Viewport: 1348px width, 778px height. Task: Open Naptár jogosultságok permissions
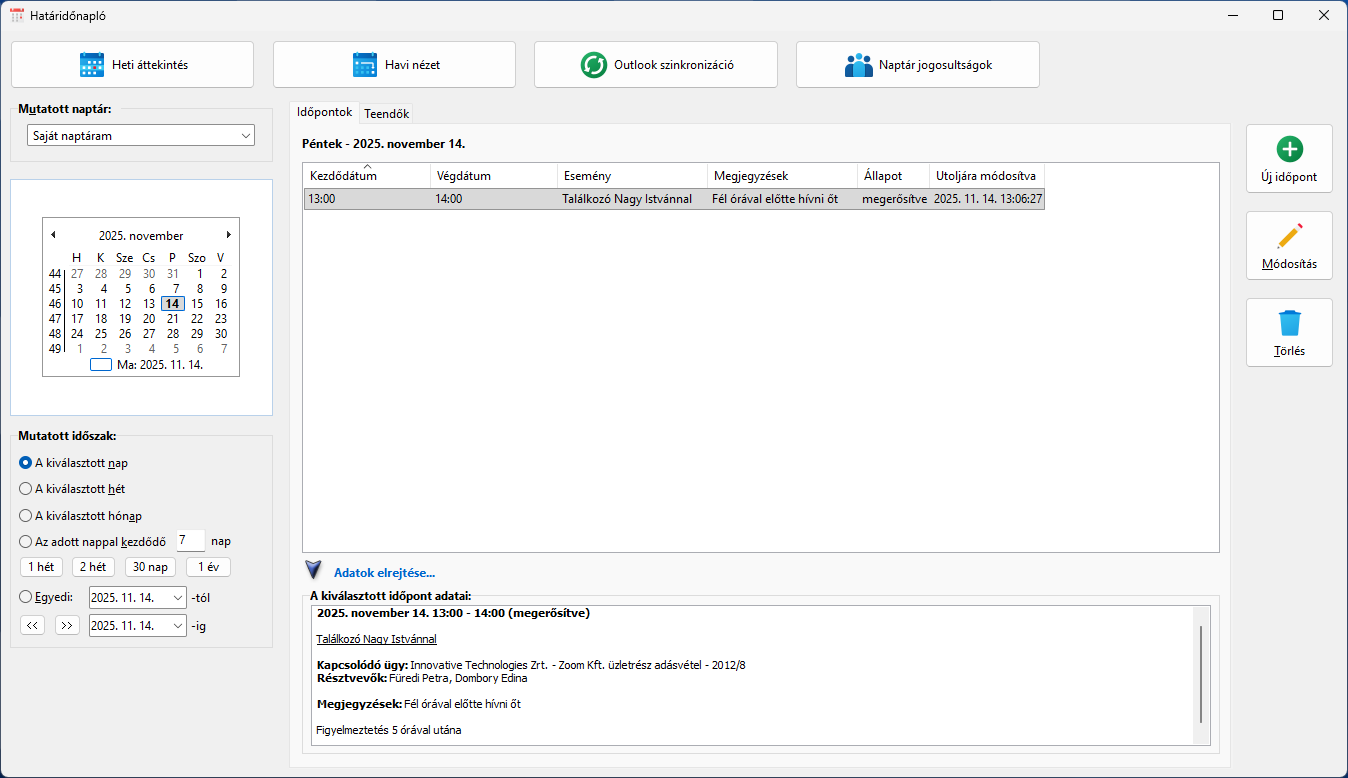pyautogui.click(x=917, y=65)
